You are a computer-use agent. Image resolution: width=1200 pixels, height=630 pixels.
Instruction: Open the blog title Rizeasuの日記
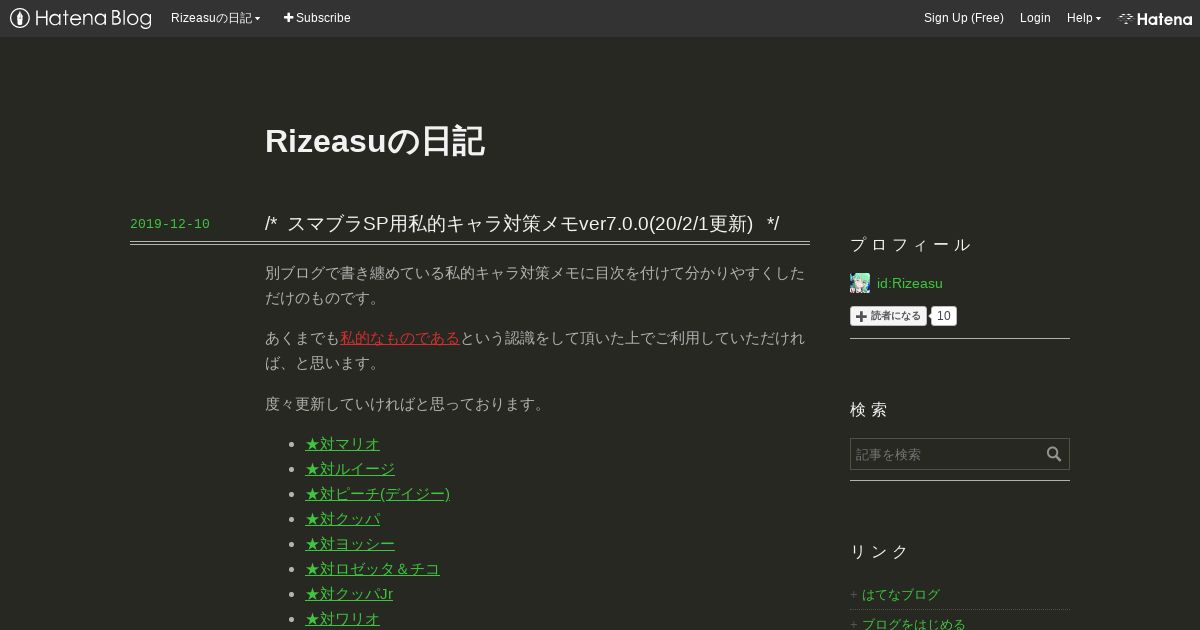(375, 141)
